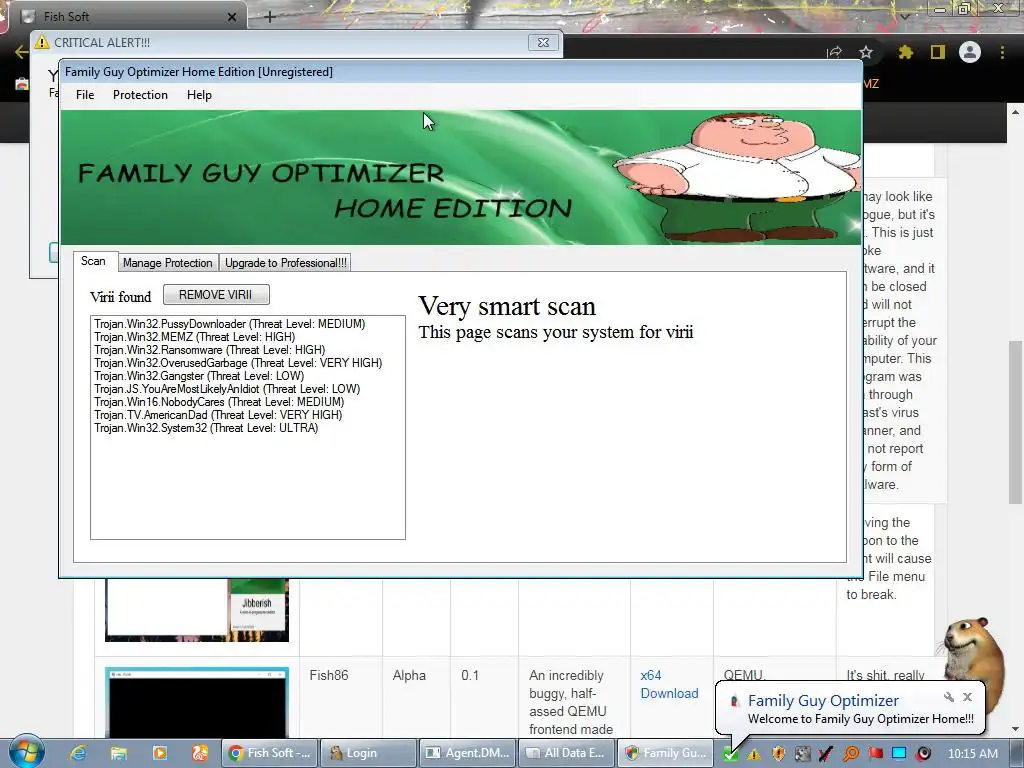Click the wrench icon in balloon notification
The height and width of the screenshot is (768, 1024).
948,697
